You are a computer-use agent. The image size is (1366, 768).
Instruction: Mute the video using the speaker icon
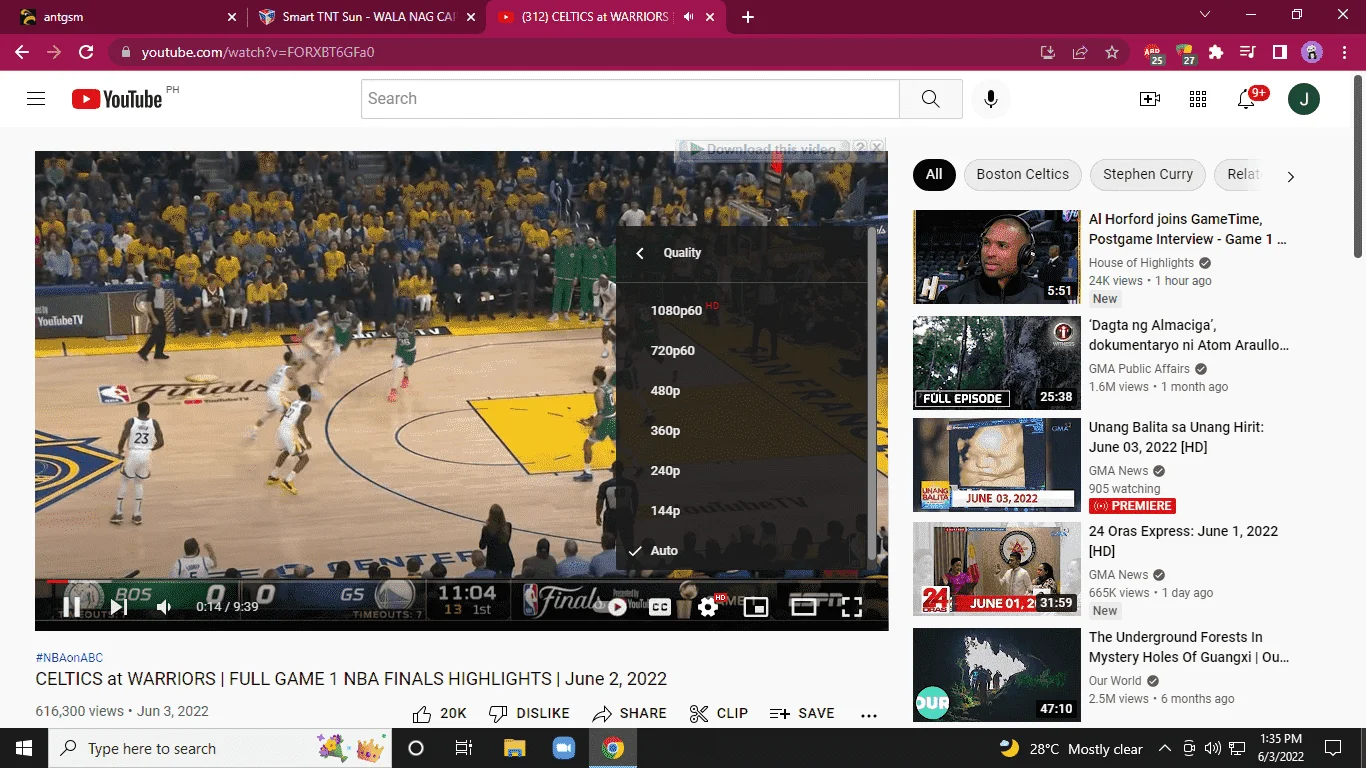coord(164,606)
